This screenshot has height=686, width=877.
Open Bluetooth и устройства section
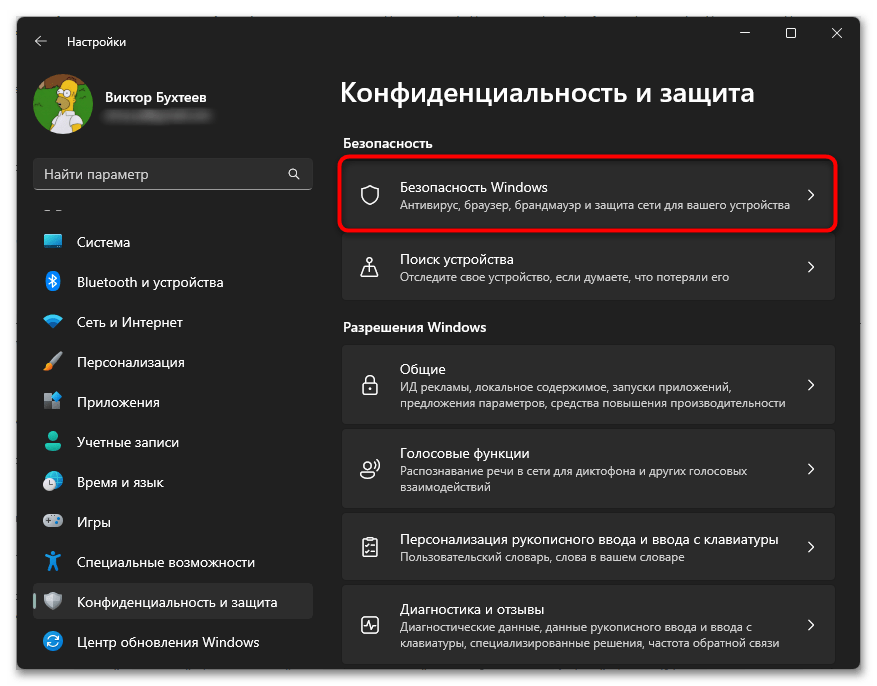point(172,282)
